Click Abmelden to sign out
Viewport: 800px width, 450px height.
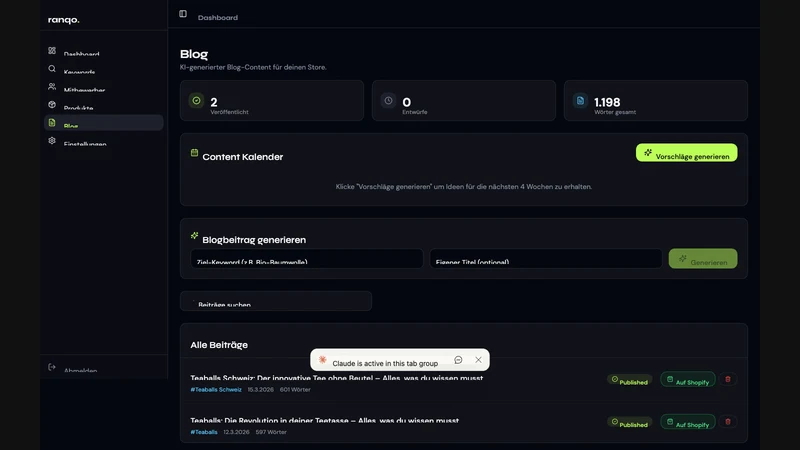coord(80,369)
